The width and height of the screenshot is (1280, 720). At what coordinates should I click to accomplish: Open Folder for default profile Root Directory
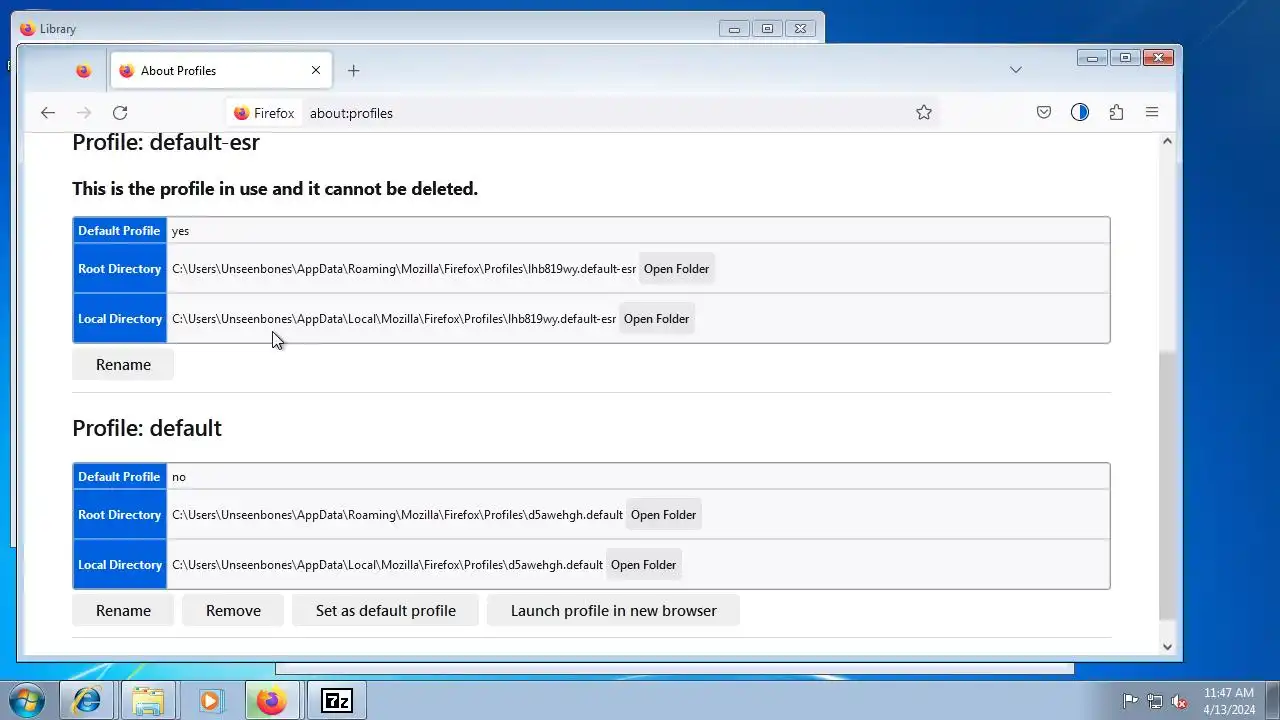[x=663, y=515]
